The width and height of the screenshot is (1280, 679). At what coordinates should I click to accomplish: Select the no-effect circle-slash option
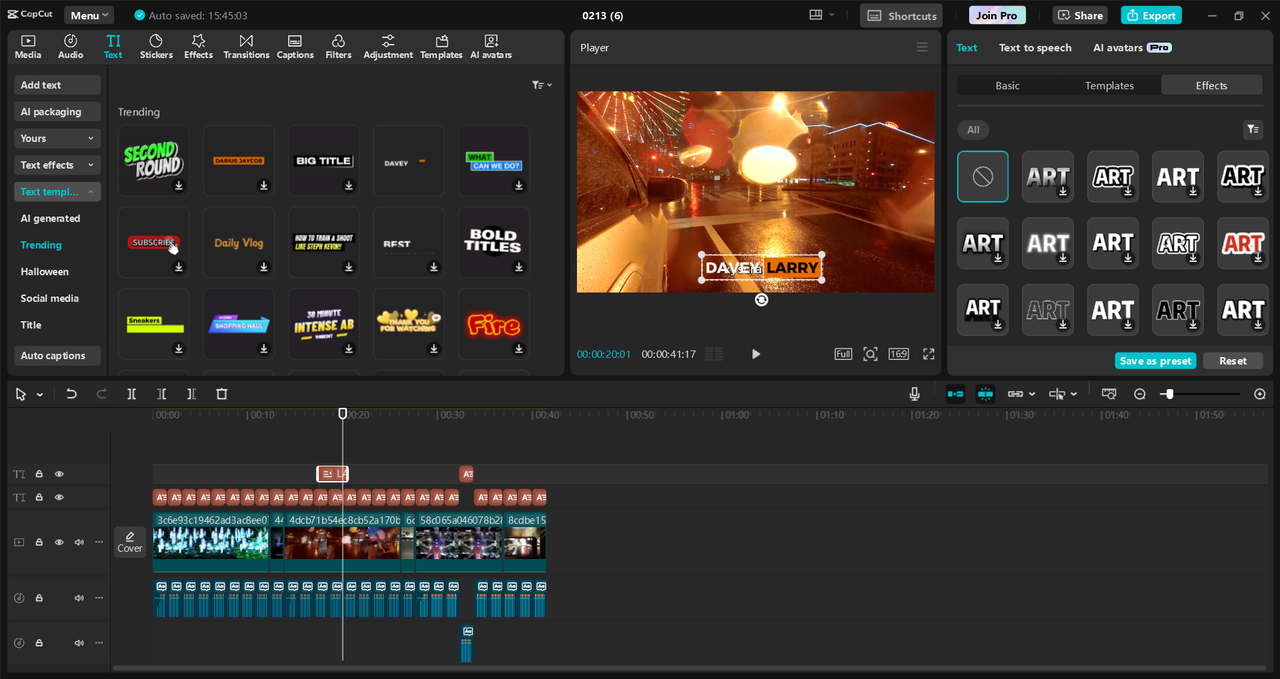coord(982,176)
